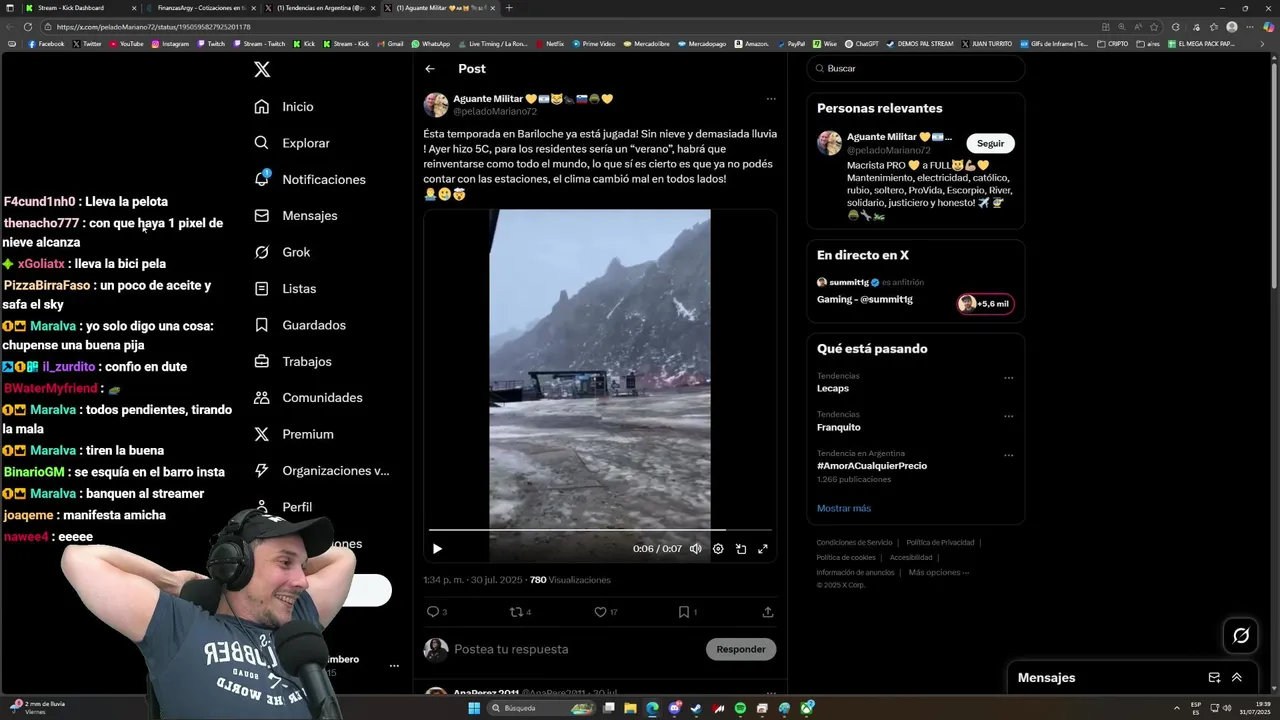The height and width of the screenshot is (720, 1280).
Task: Open #AmorACualquierPrecio options menu
Action: [1008, 455]
